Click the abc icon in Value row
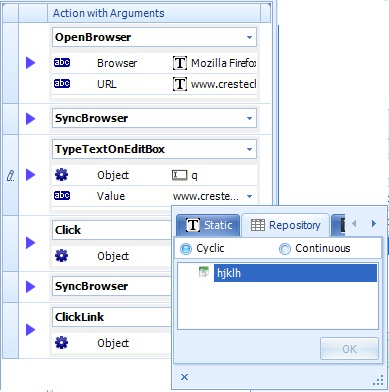 [62, 195]
